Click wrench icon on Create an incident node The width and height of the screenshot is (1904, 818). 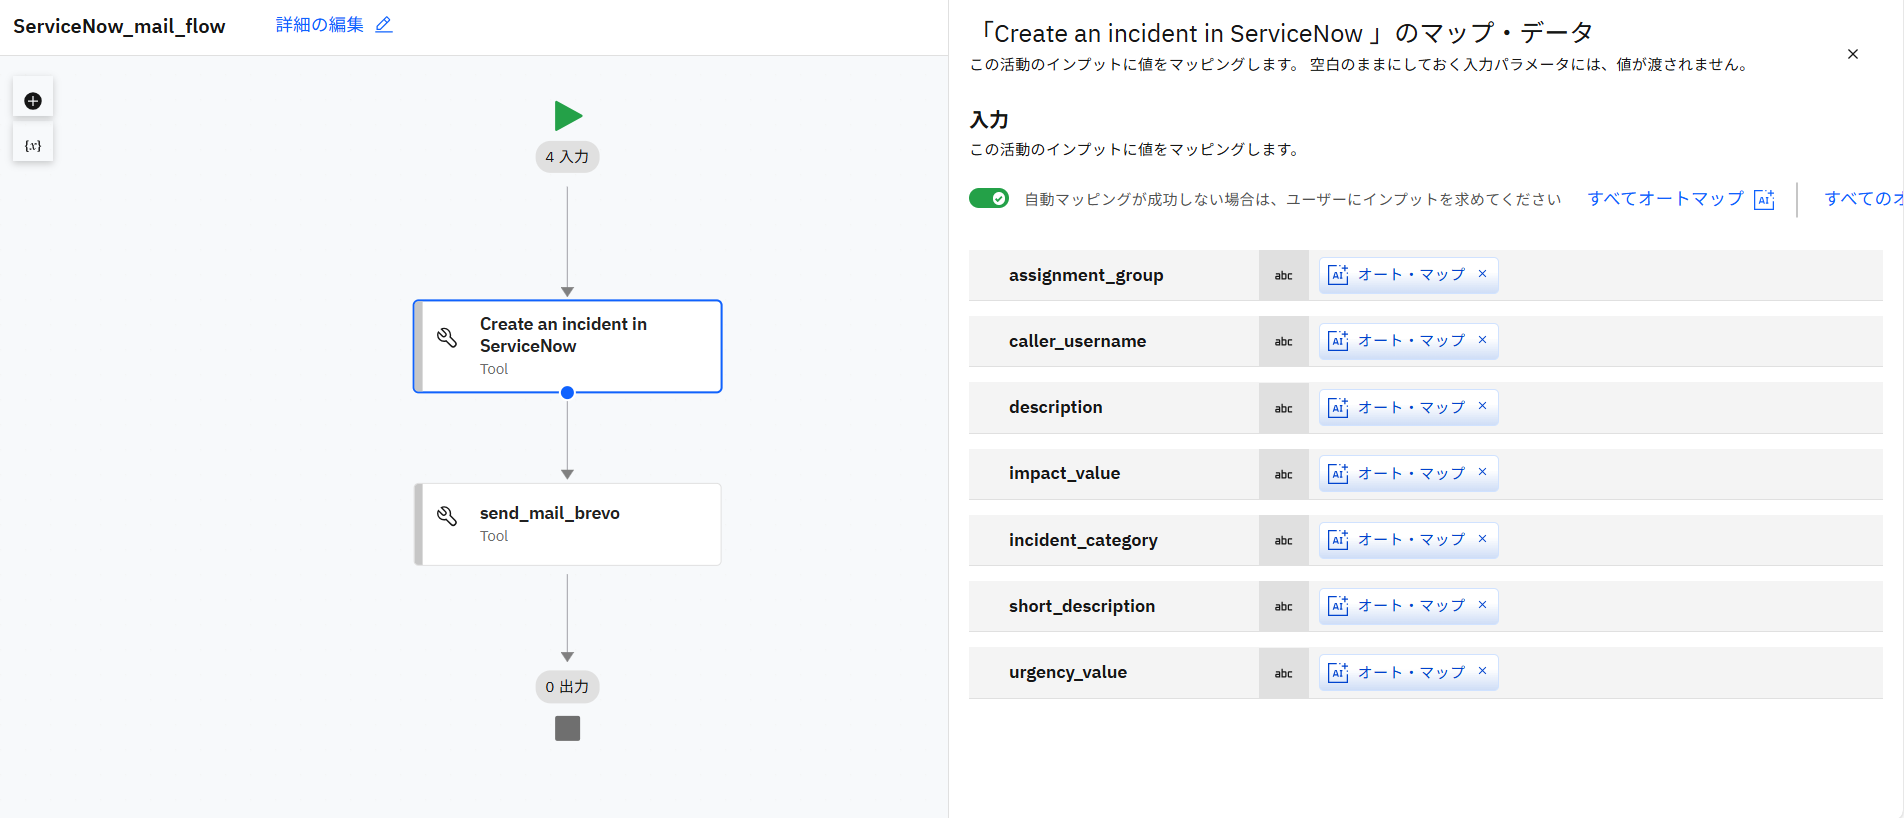[447, 338]
